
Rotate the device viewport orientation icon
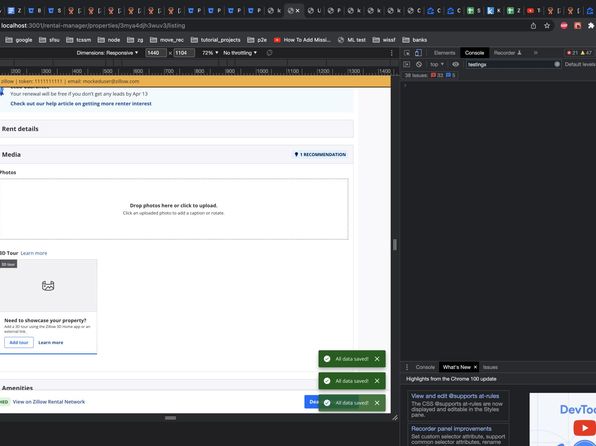coord(269,53)
